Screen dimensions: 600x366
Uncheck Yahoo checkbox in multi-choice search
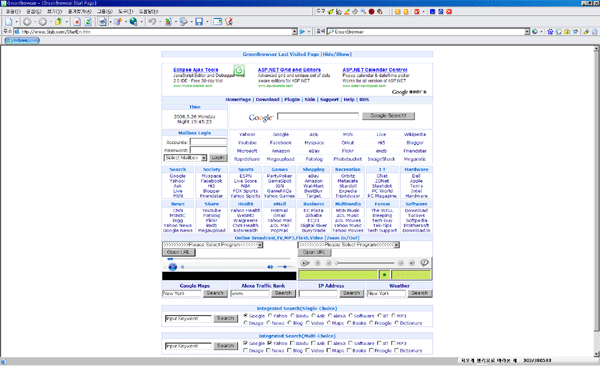point(270,343)
